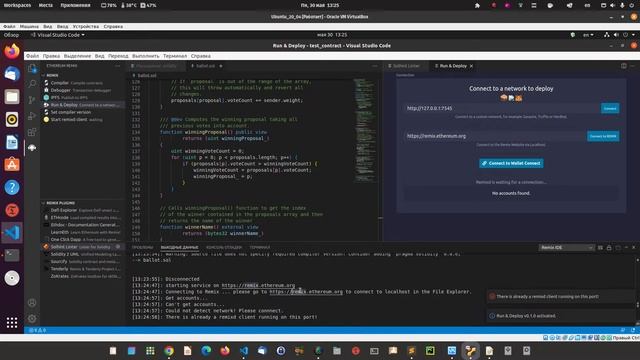
Task: Clear output icon next to Remix IDE dropdown
Action: pos(600,247)
